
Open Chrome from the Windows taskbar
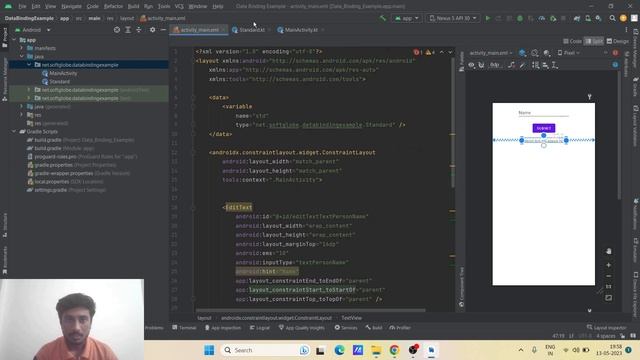pyautogui.click(x=394, y=350)
